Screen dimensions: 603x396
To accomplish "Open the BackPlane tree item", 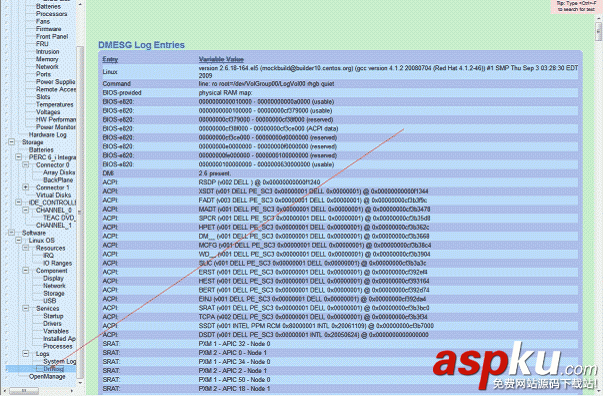I will pyautogui.click(x=58, y=180).
